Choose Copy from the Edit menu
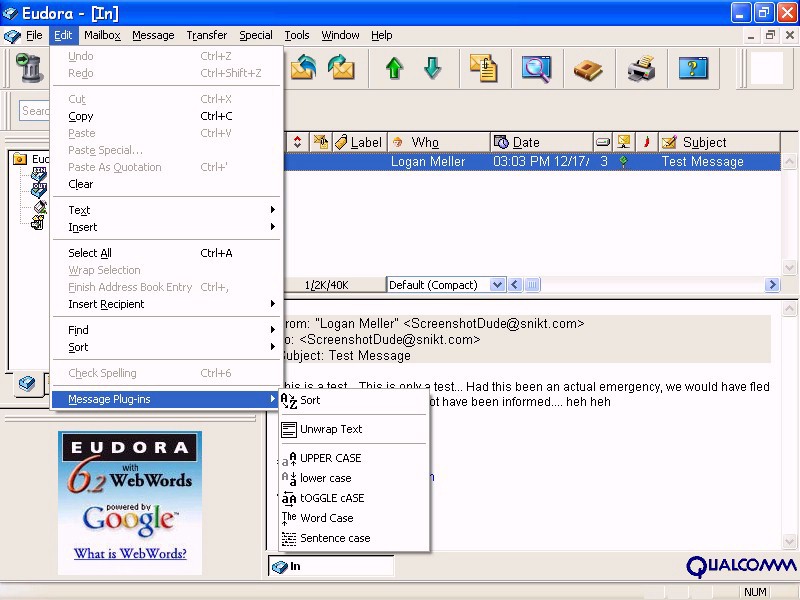Screen dimensions: 800x600 (x=166, y=116)
